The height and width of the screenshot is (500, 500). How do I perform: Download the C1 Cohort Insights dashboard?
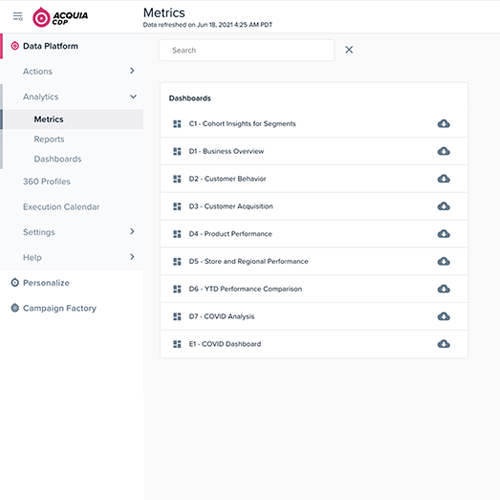(x=444, y=124)
